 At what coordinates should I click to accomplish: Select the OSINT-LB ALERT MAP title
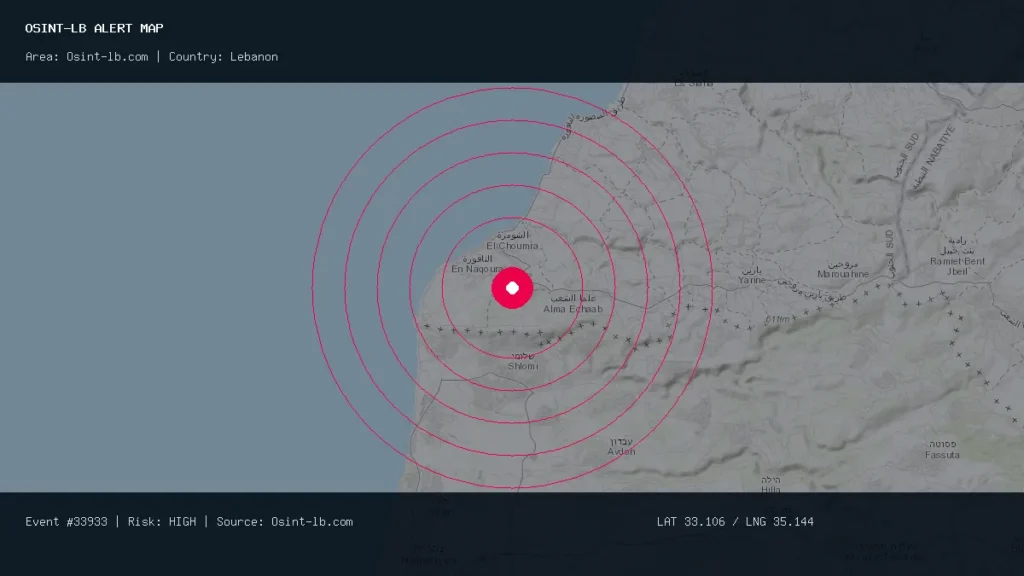(94, 28)
